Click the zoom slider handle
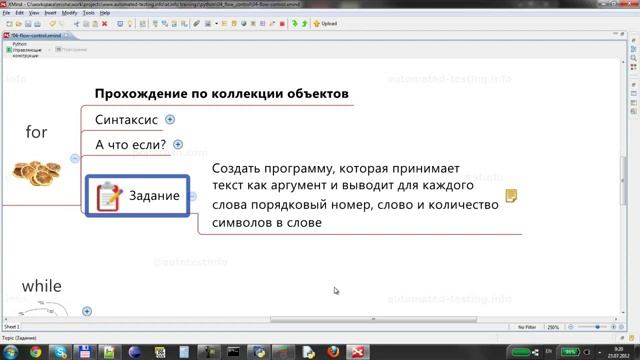 point(597,327)
